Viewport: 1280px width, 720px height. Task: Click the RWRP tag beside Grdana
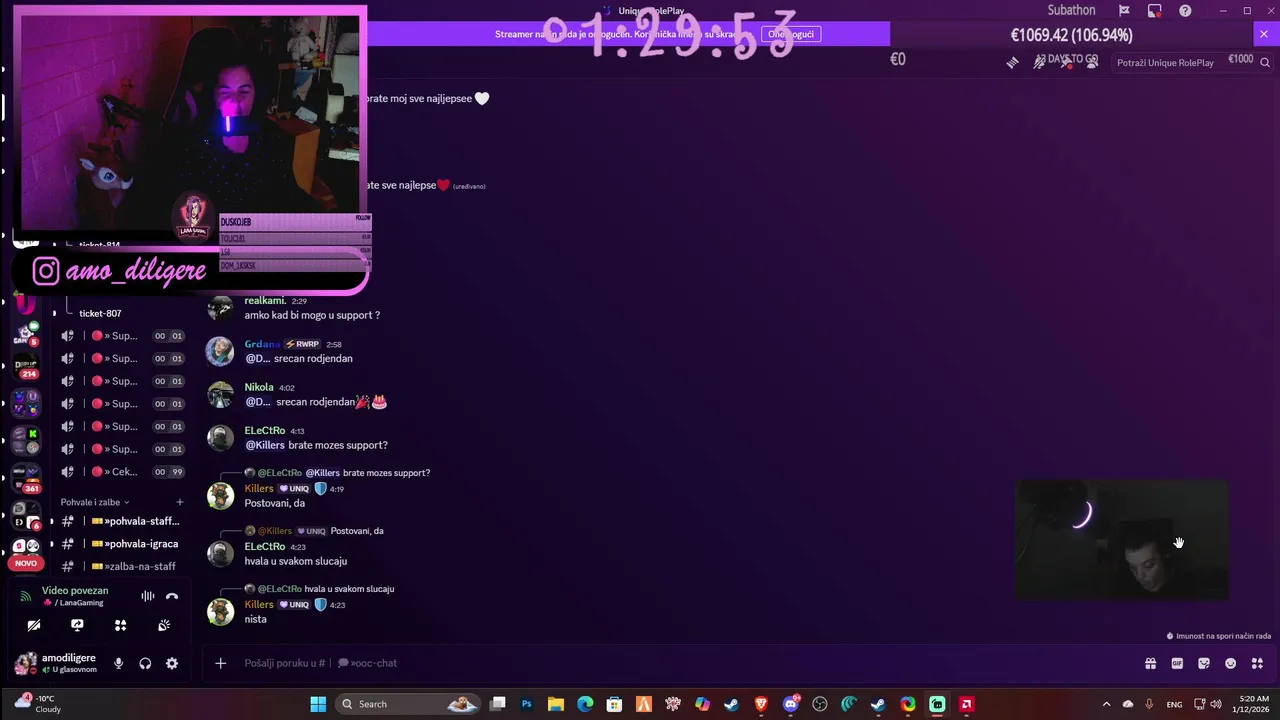pyautogui.click(x=303, y=344)
